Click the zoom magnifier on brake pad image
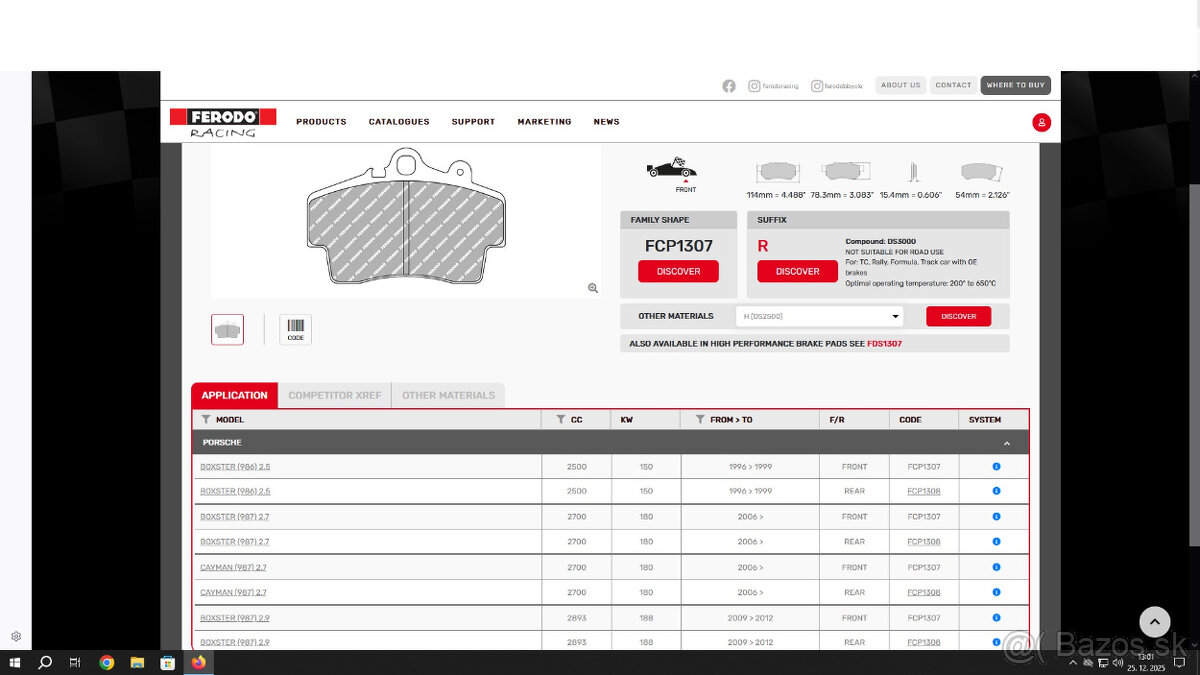This screenshot has width=1200, height=675. pos(593,288)
